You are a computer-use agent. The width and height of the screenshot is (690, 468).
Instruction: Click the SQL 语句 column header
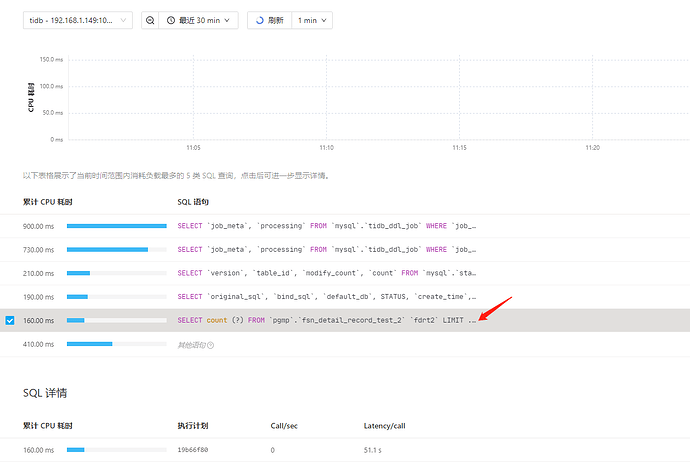click(193, 202)
